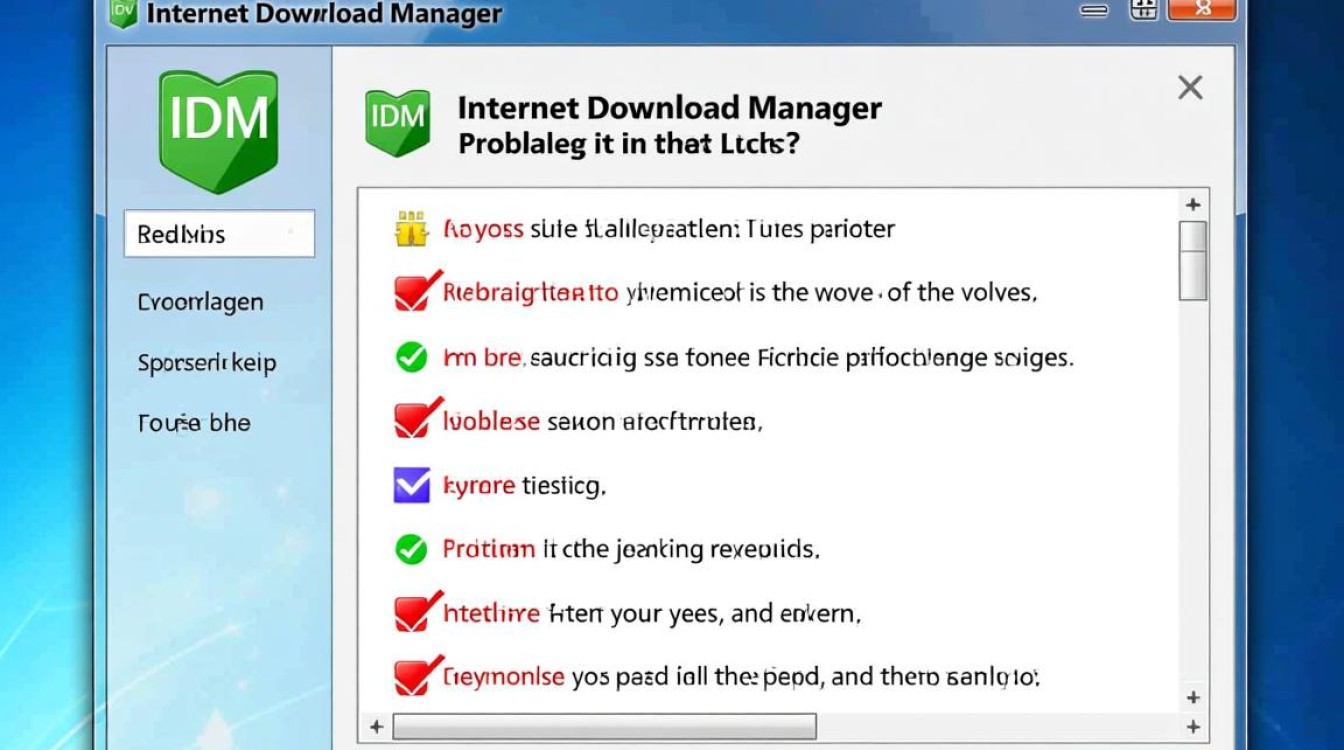Viewport: 1344px width, 750px height.
Task: Click the large IDM shield logo in sidebar
Action: tap(218, 128)
